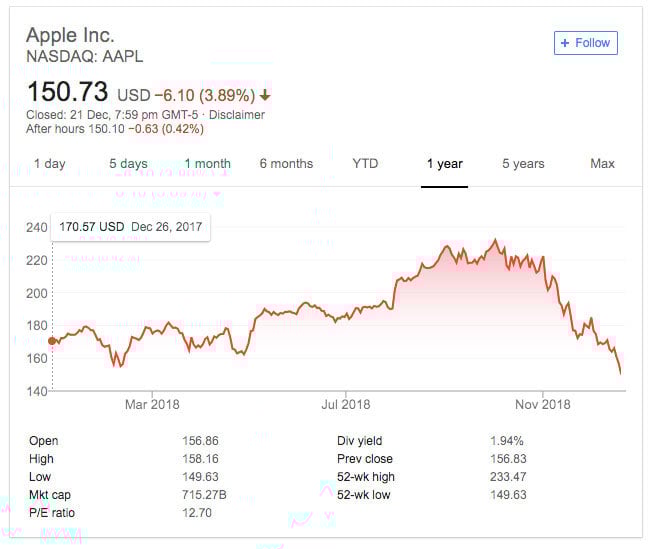Click the 150.73 price figure

pyautogui.click(x=67, y=93)
